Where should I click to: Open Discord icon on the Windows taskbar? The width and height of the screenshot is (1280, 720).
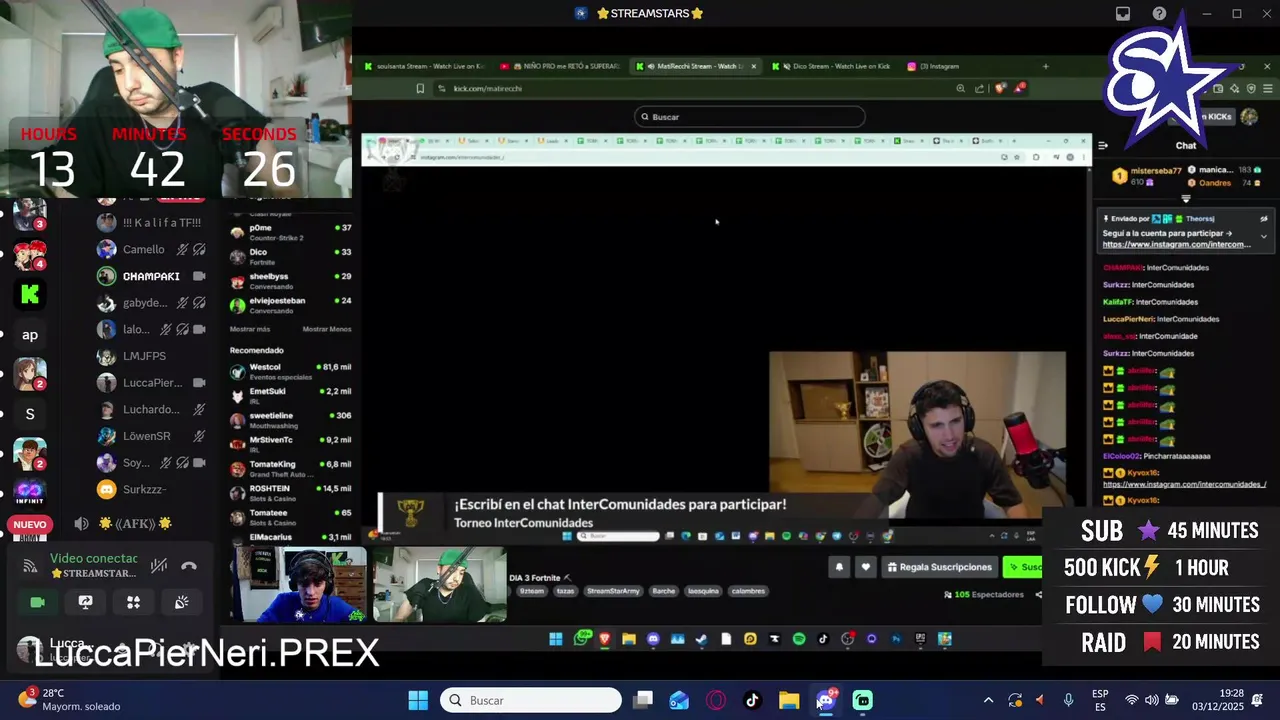click(826, 700)
